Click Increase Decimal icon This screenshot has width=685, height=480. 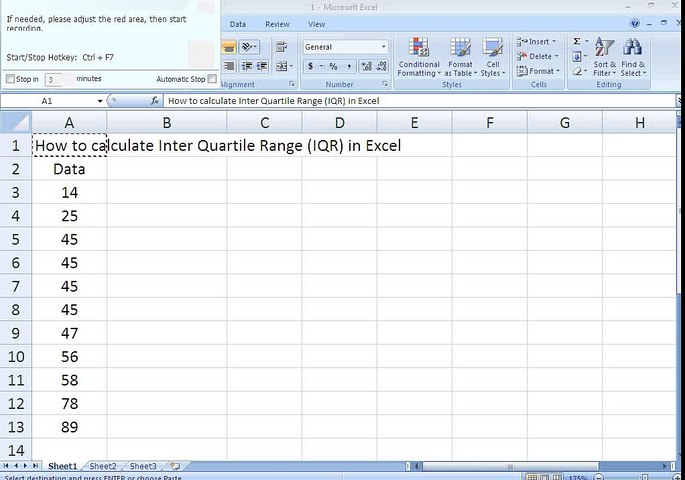point(366,66)
